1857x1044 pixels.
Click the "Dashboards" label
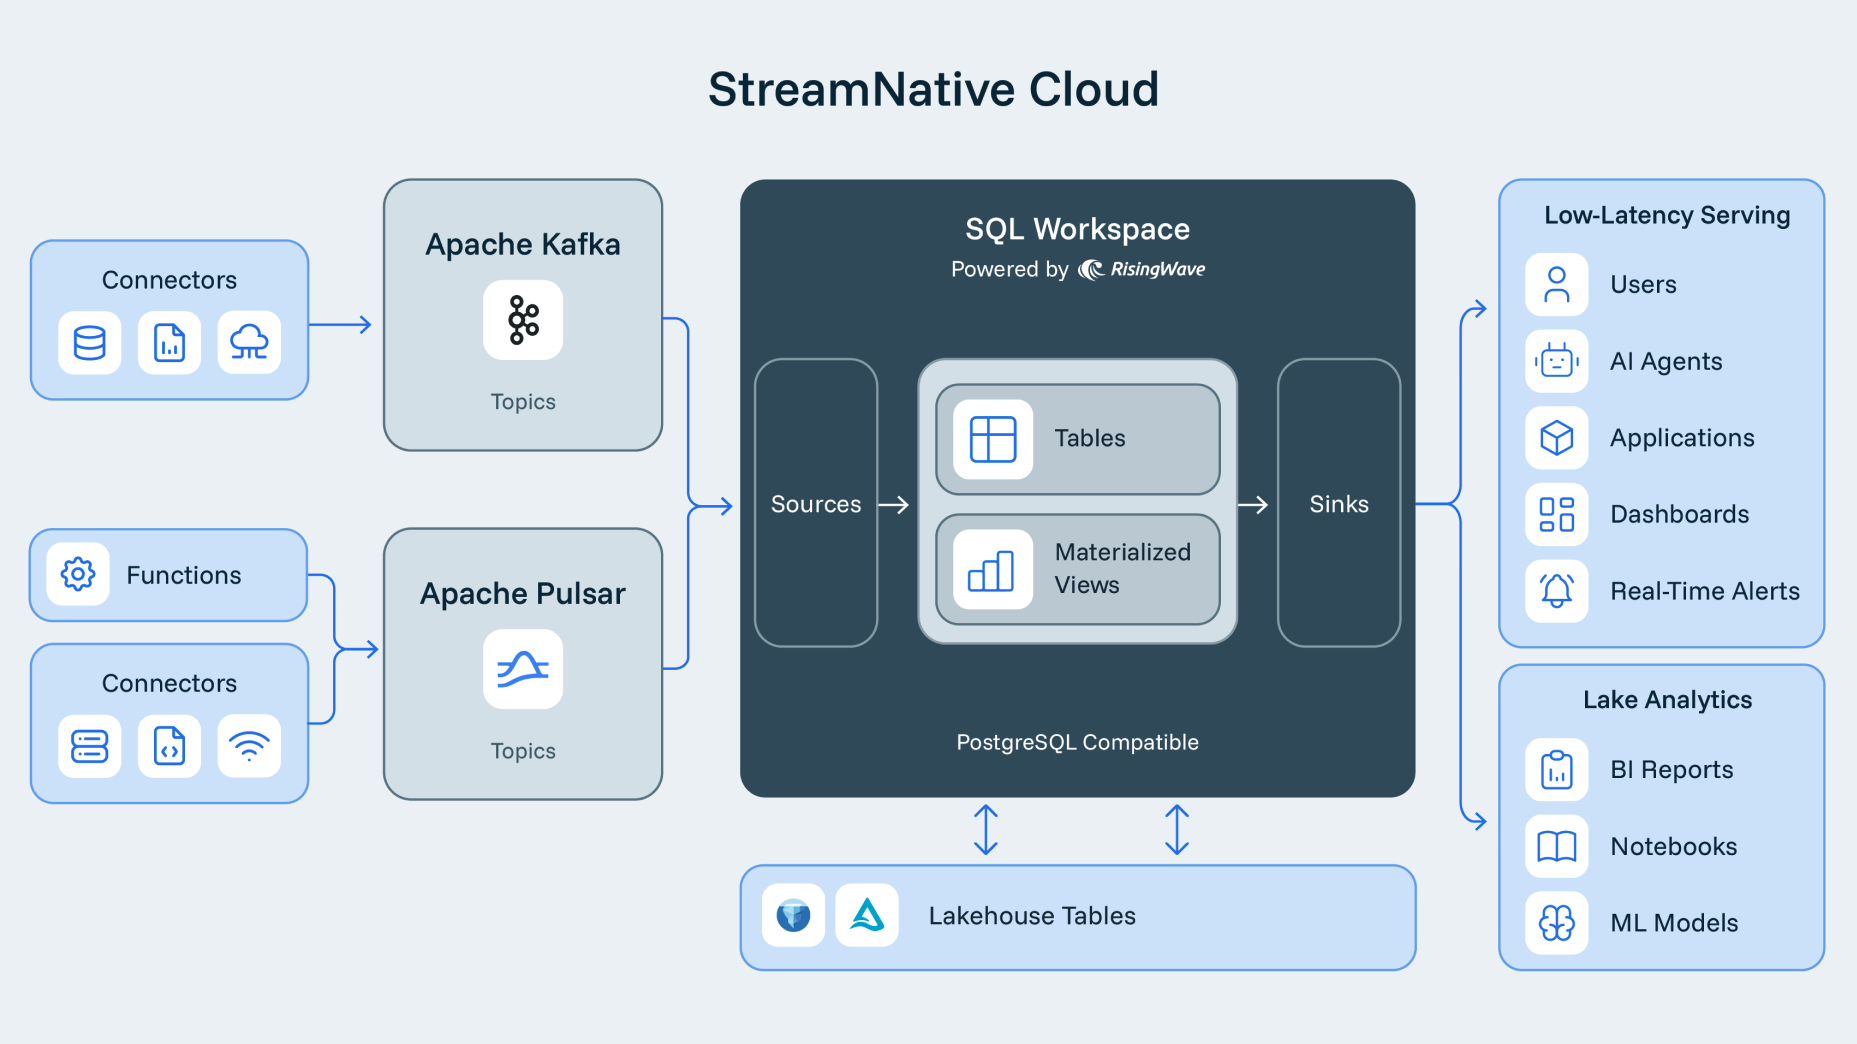(1680, 515)
